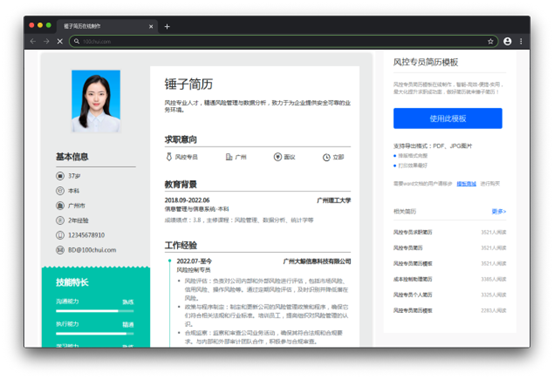
Task: Click the building icon beside 广州 in 求职意向
Action: (x=229, y=156)
